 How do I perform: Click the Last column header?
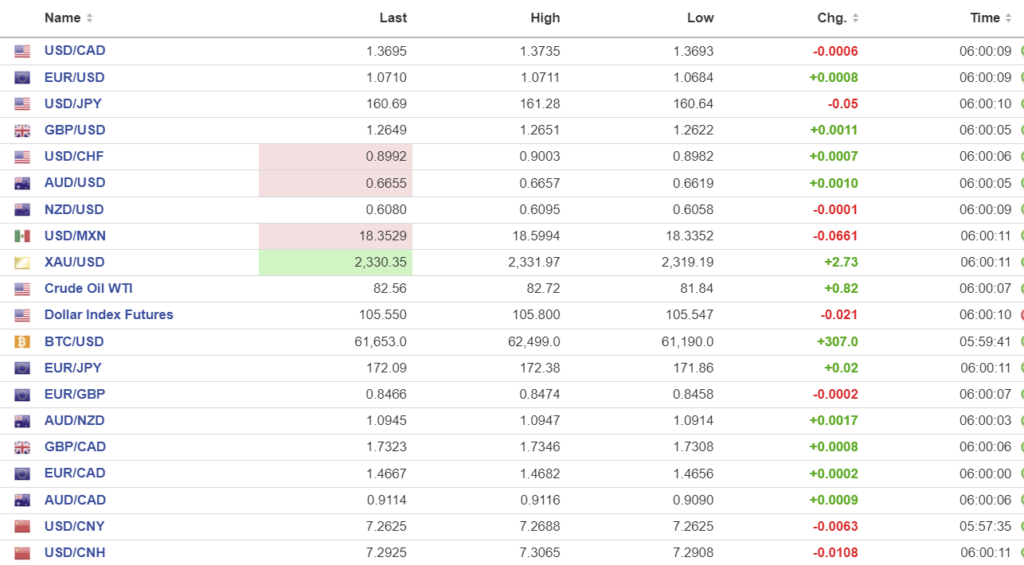pyautogui.click(x=393, y=18)
